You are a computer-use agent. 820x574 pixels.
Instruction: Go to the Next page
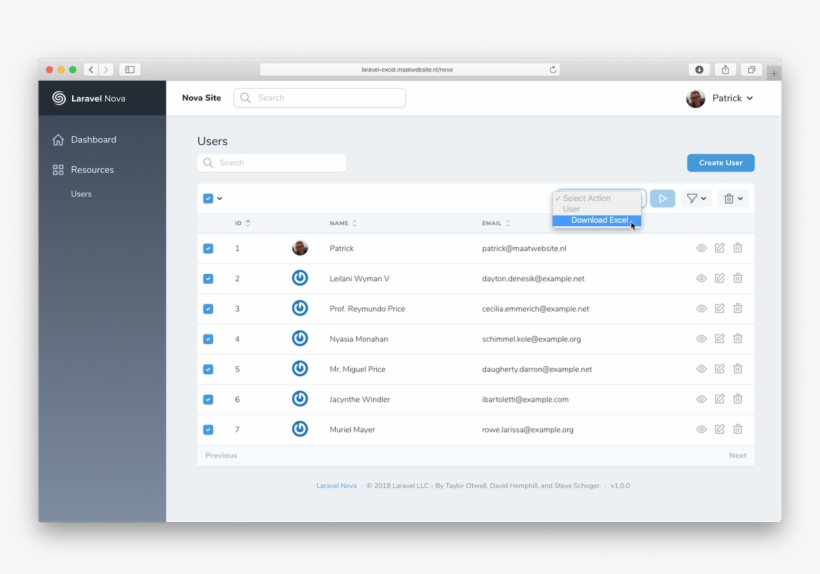pos(737,455)
